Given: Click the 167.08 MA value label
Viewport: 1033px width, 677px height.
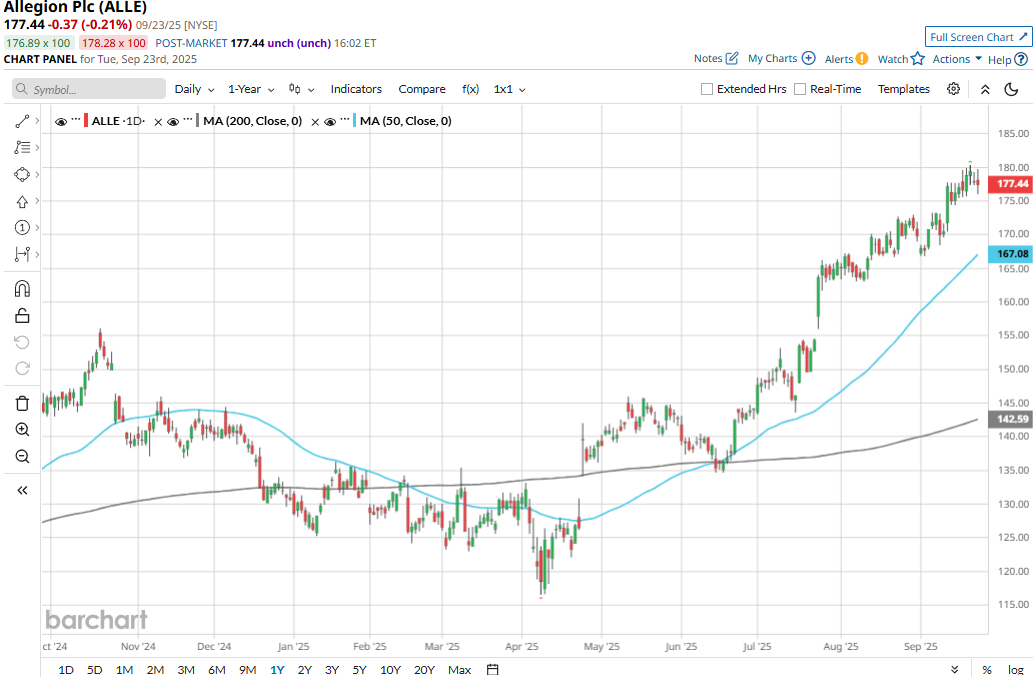Looking at the screenshot, I should [1012, 254].
